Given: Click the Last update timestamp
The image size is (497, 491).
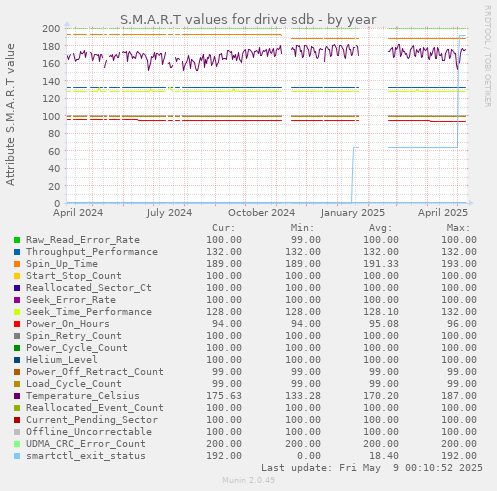Looking at the screenshot, I should [x=372, y=468].
